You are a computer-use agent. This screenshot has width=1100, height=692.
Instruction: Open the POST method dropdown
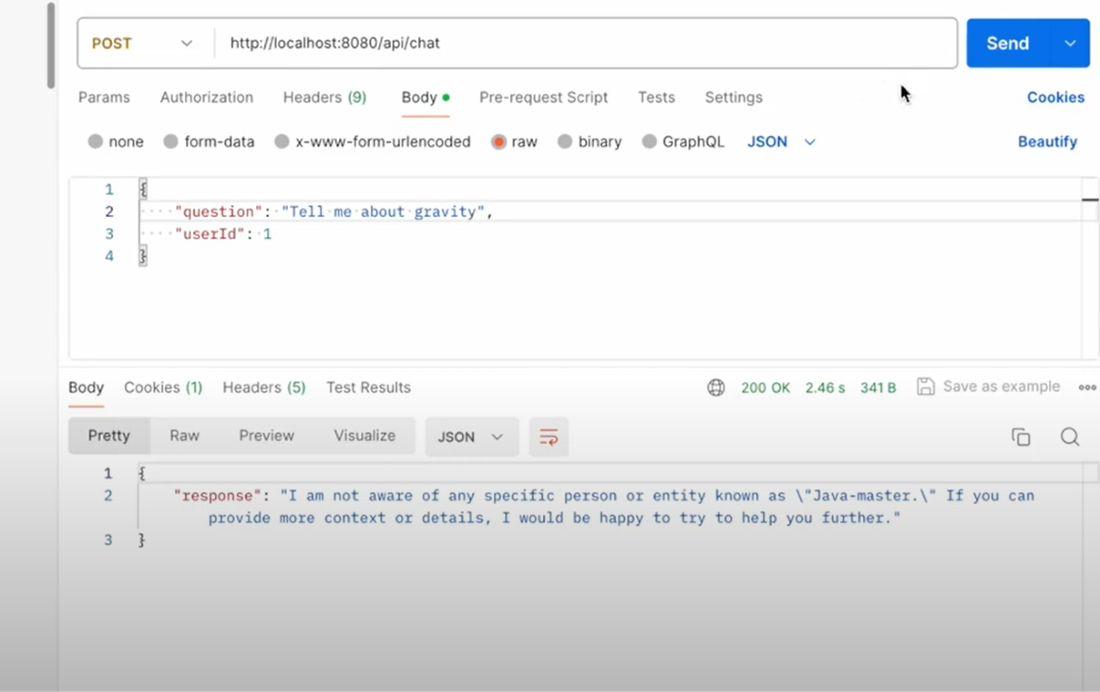click(x=142, y=44)
